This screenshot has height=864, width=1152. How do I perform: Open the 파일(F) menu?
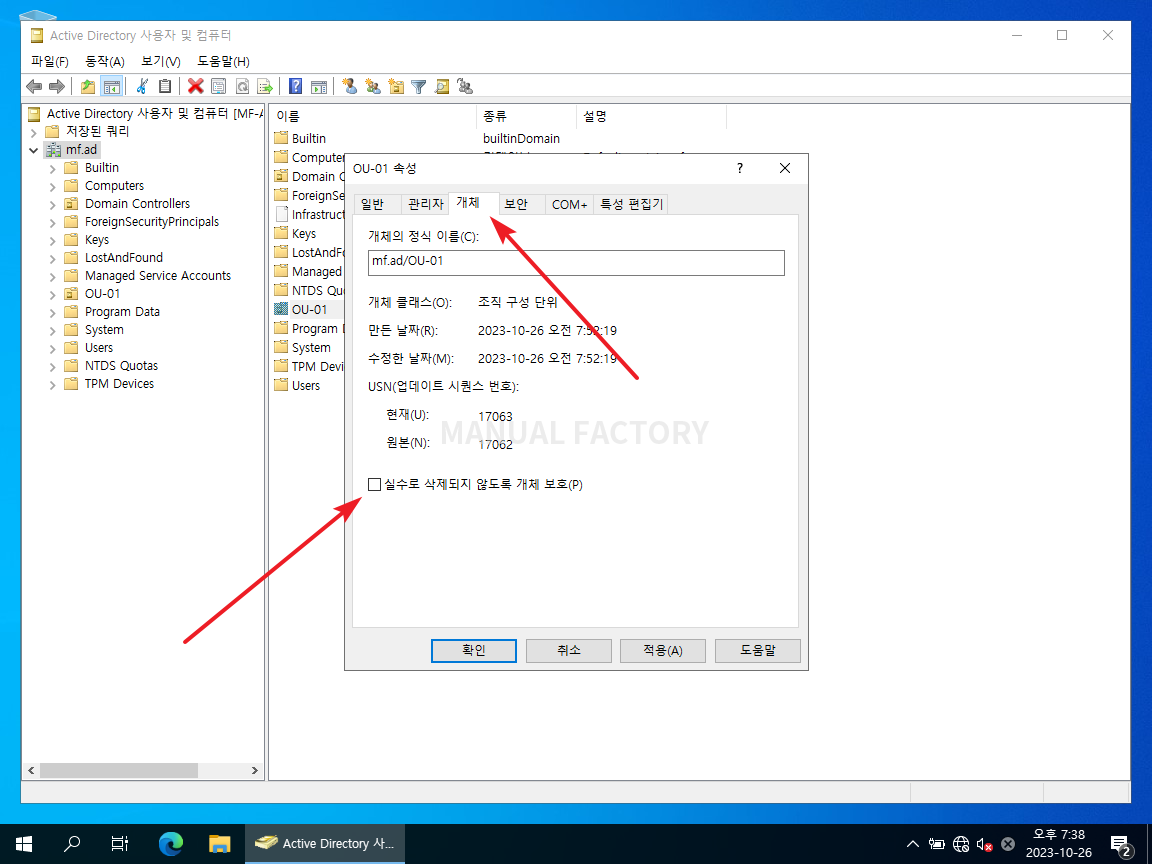(50, 62)
